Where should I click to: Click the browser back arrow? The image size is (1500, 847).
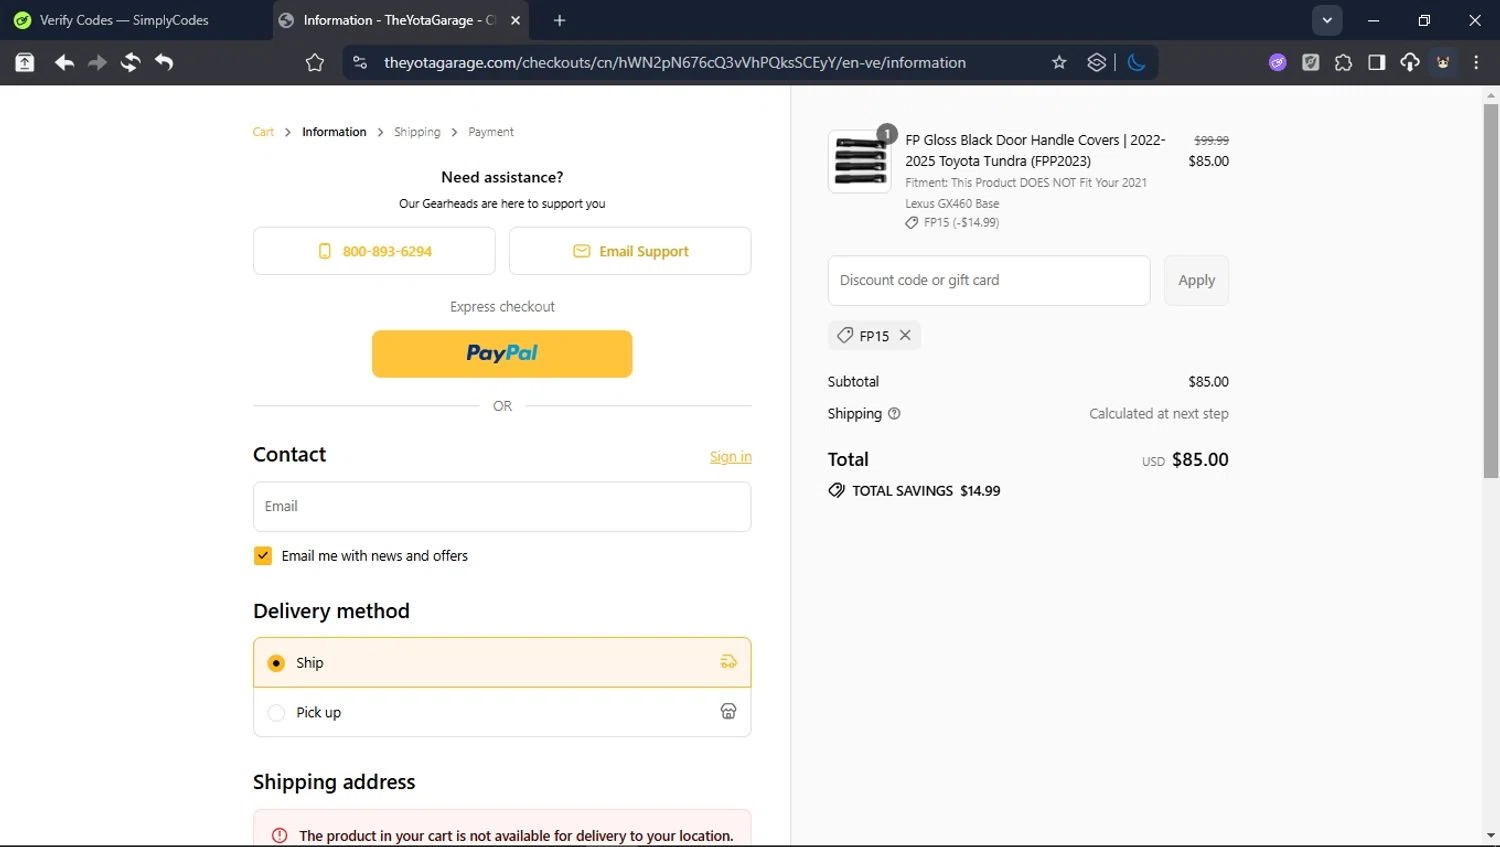pos(64,63)
